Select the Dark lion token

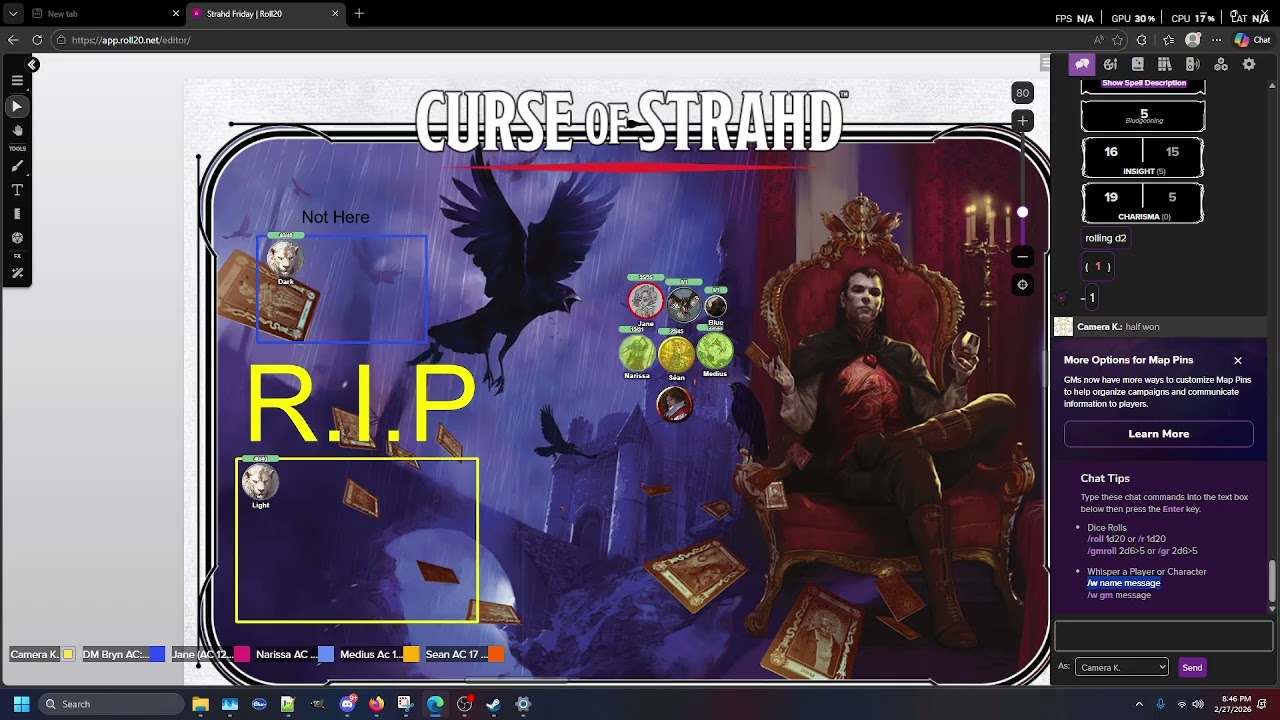tap(285, 260)
